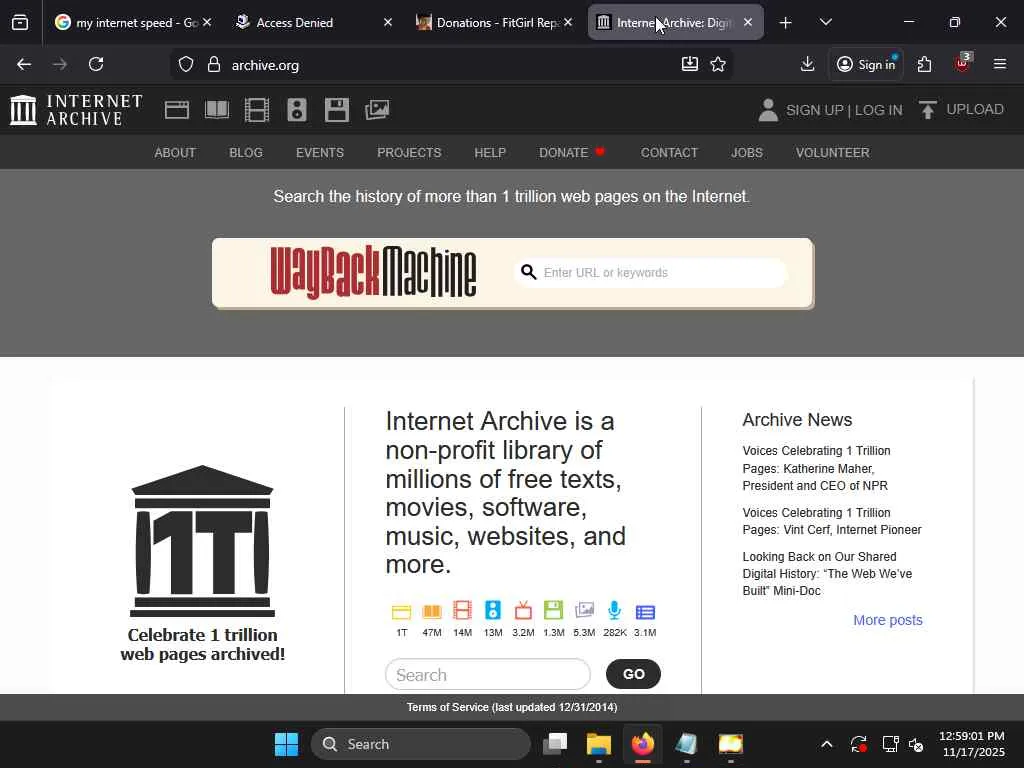Bookmark this page with the star
1024x768 pixels.
(718, 64)
